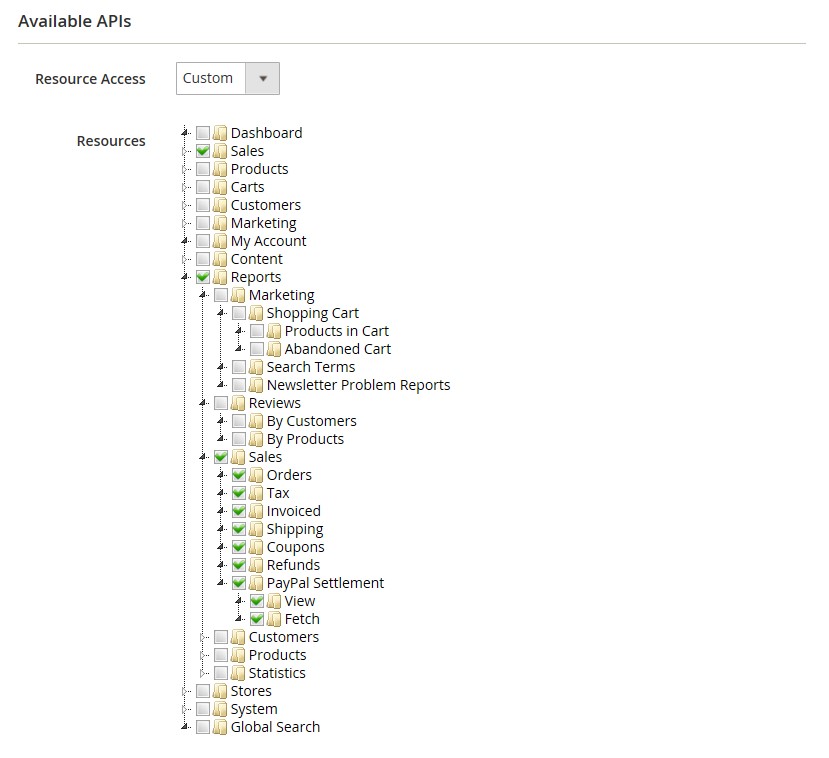This screenshot has height=758, width=829.
Task: Click the folder icon beside PayPal Settlement
Action: point(256,583)
